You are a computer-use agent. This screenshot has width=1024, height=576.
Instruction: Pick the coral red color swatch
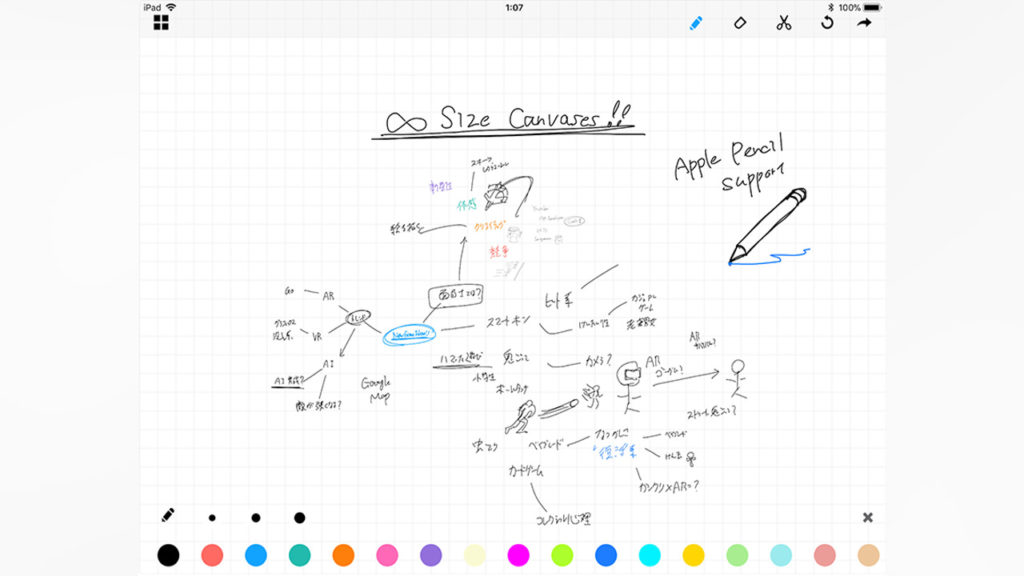212,555
